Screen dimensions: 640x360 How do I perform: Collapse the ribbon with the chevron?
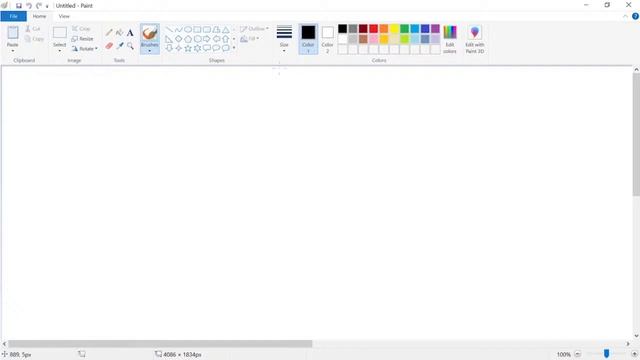coord(625,16)
